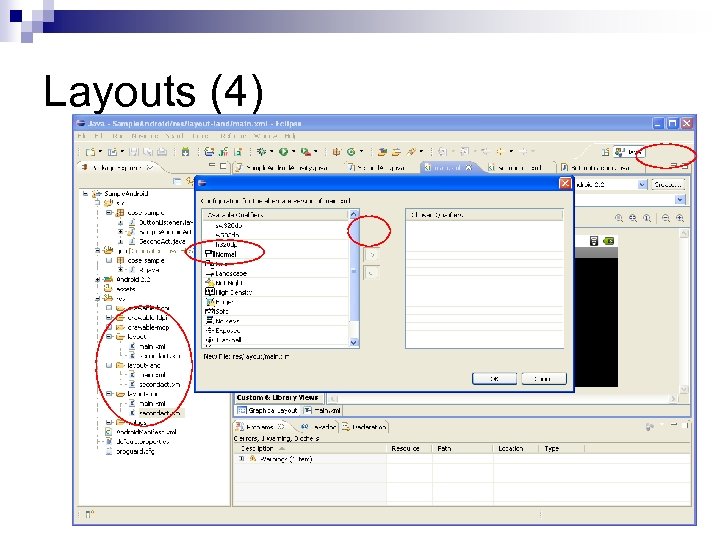Click the scroll-down arrow of the qualifiers list
The width and height of the screenshot is (720, 540).
click(354, 342)
